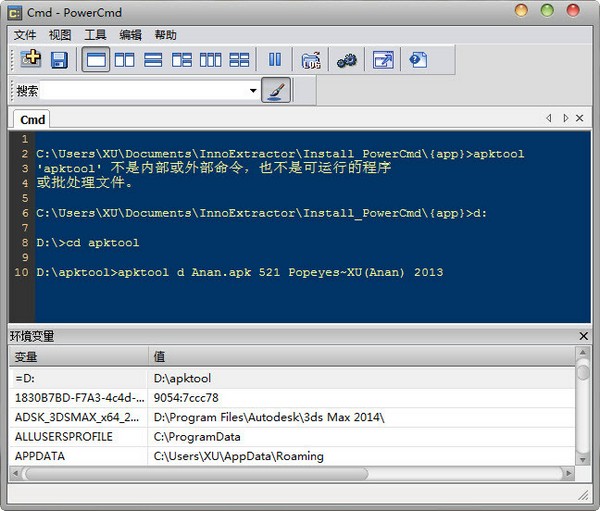Image resolution: width=600 pixels, height=511 pixels.
Task: Close the 环境变量 panel
Action: (584, 336)
